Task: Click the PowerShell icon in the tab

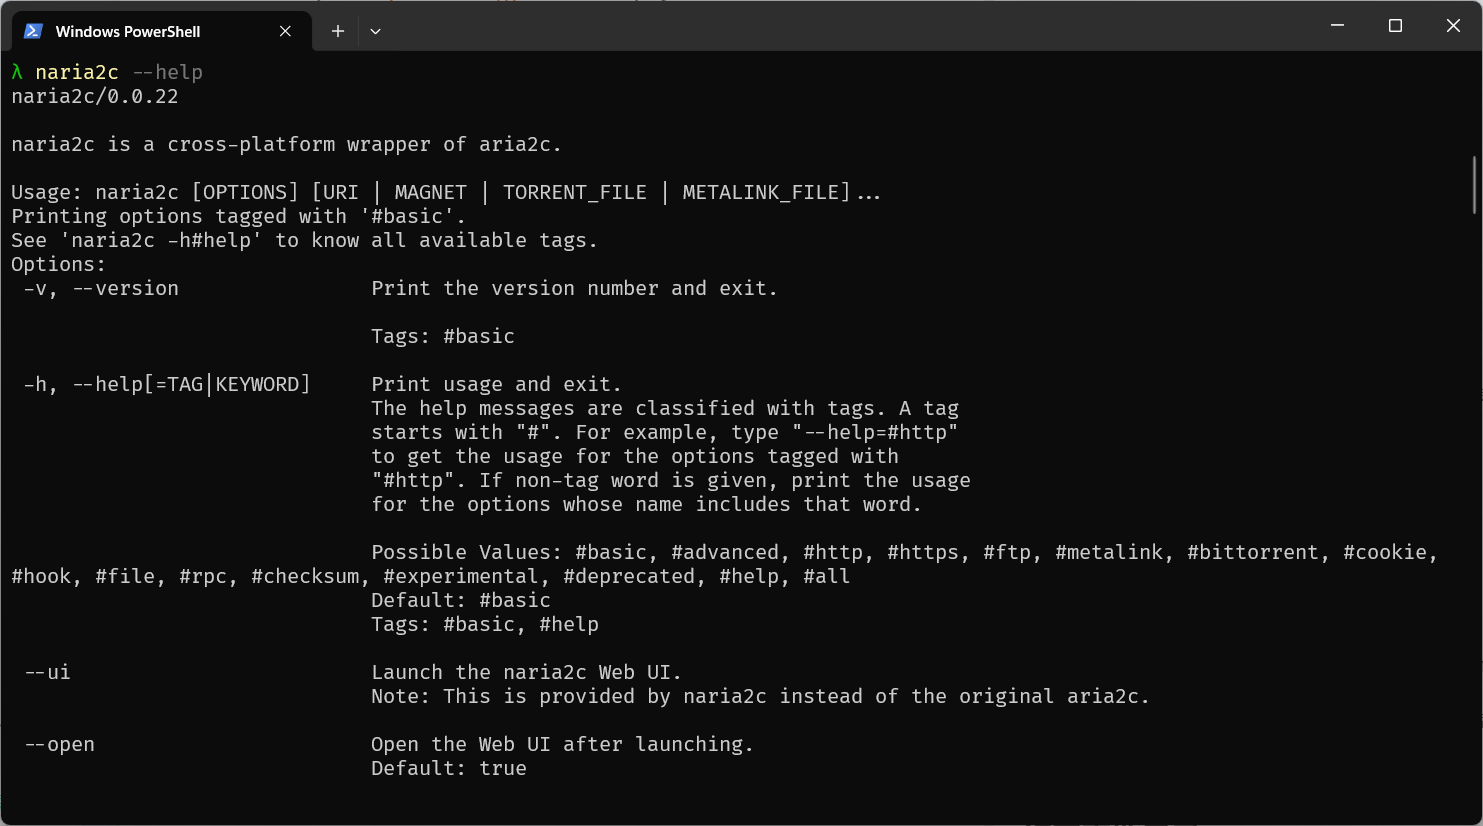Action: click(33, 31)
